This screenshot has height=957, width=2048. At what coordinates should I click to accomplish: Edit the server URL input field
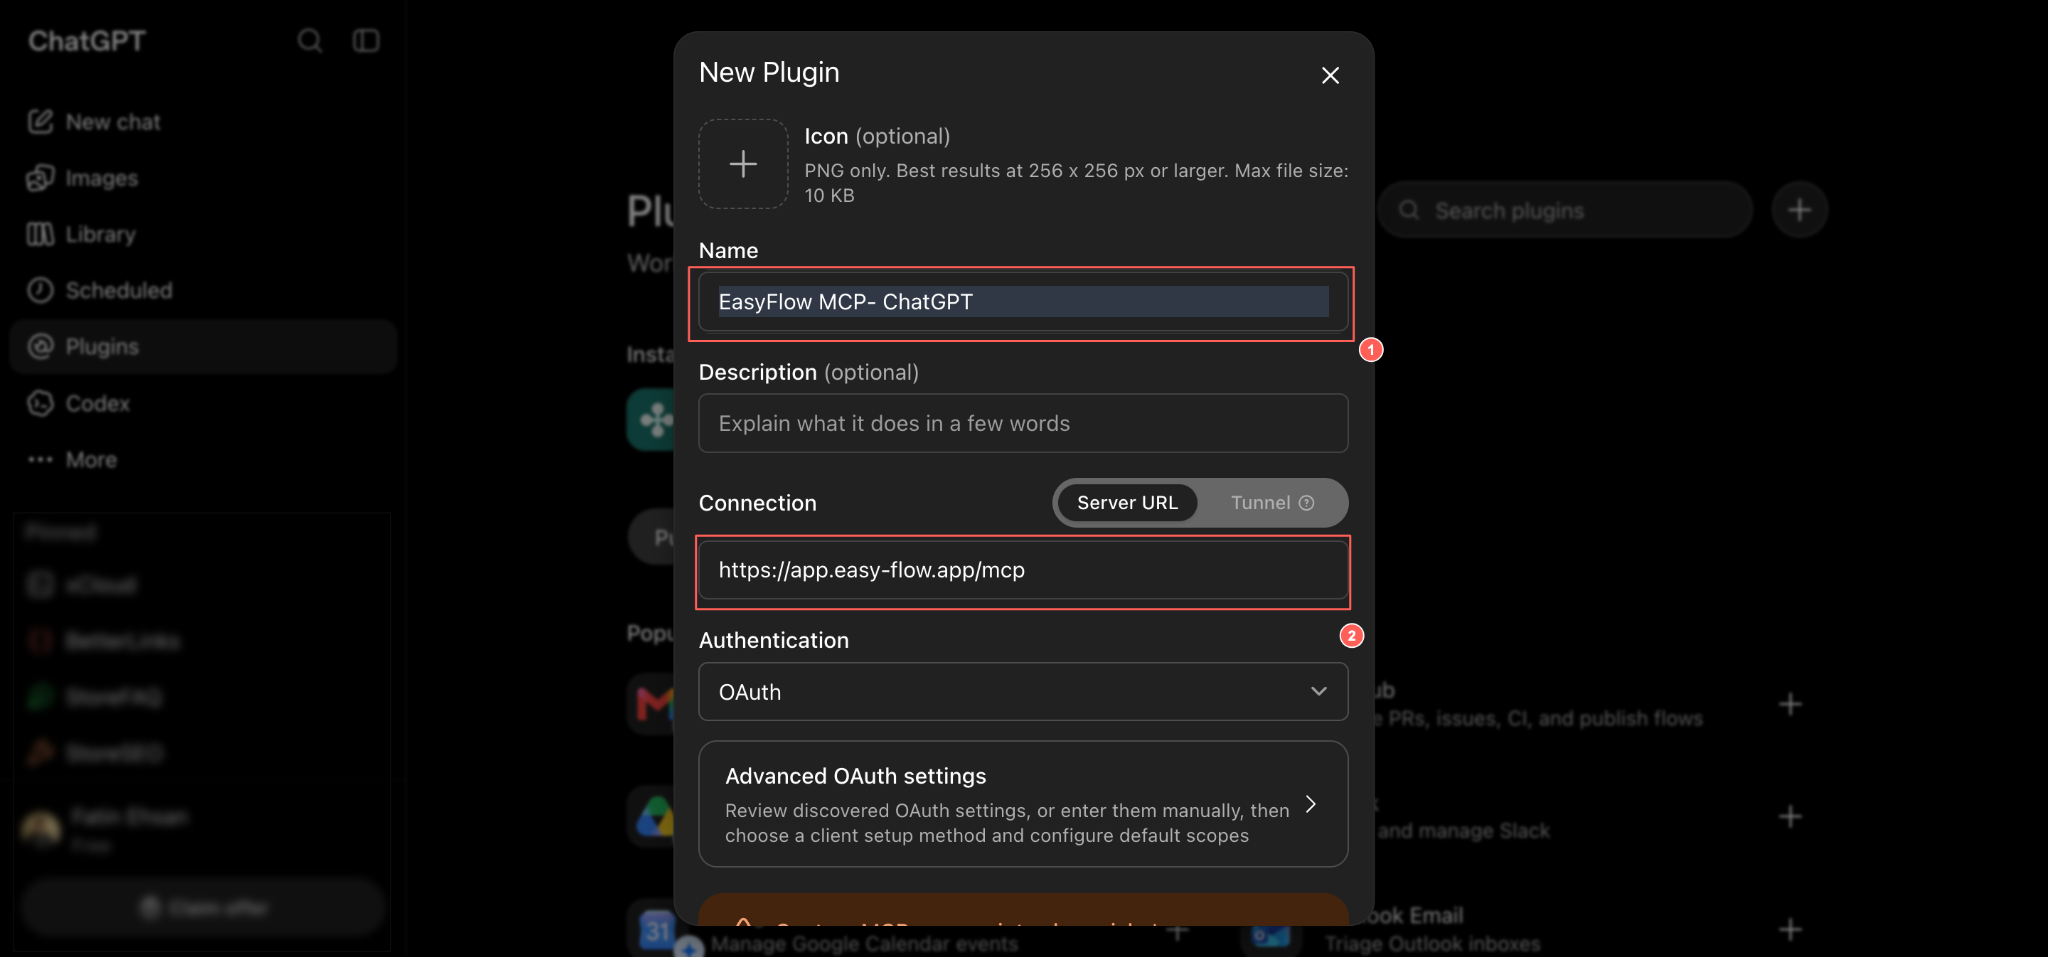(1023, 570)
